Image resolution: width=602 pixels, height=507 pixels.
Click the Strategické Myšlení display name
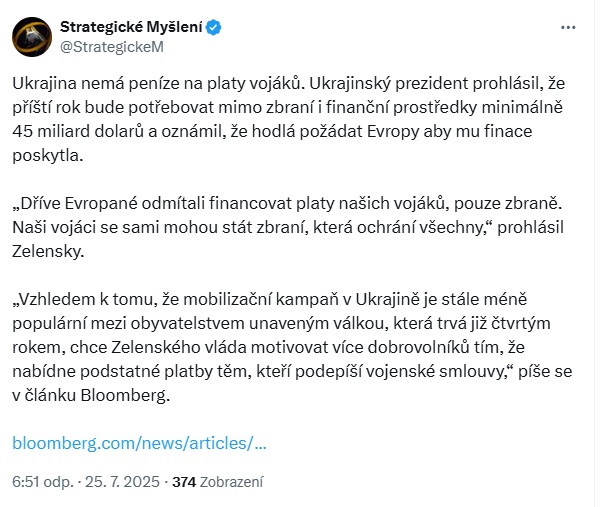[131, 27]
